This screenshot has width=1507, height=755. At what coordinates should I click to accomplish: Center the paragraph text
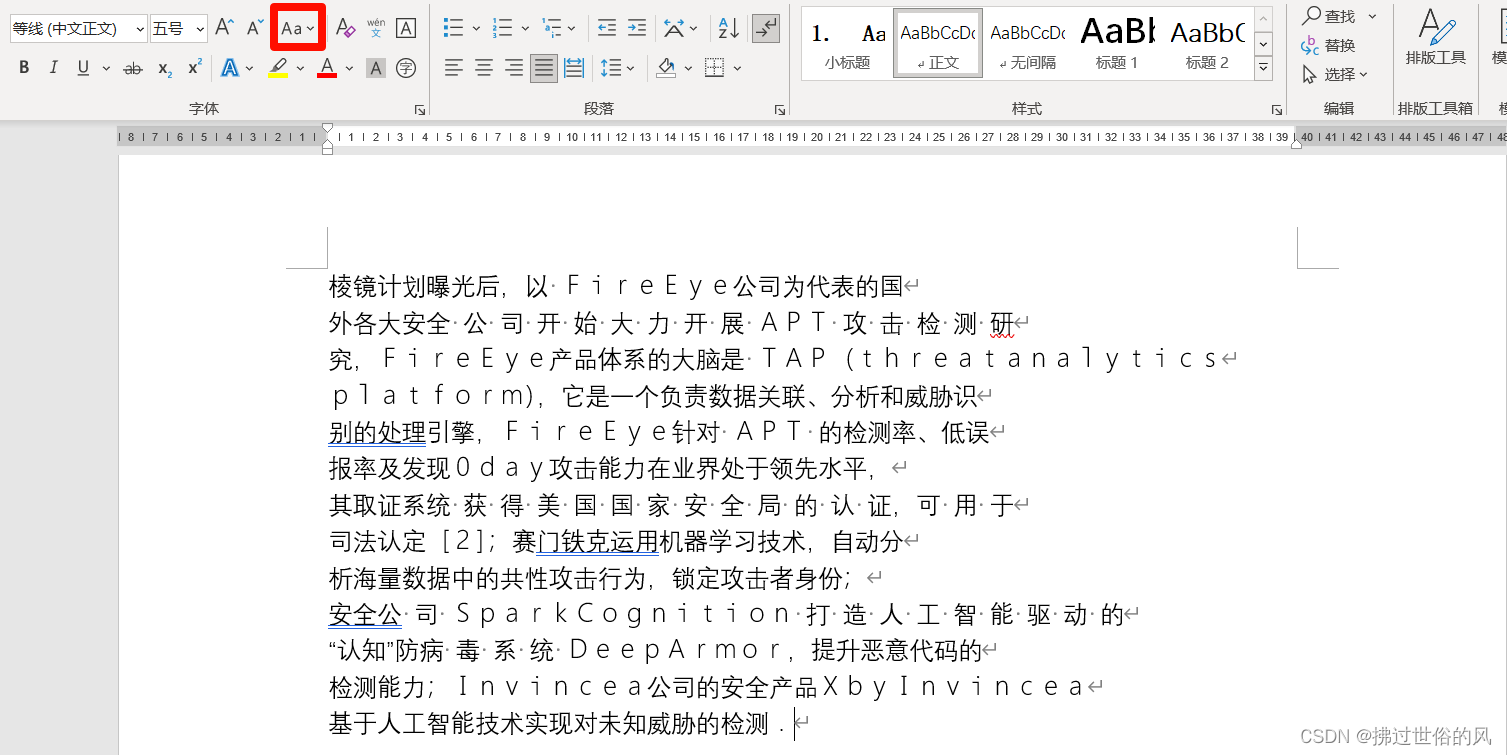click(x=484, y=68)
